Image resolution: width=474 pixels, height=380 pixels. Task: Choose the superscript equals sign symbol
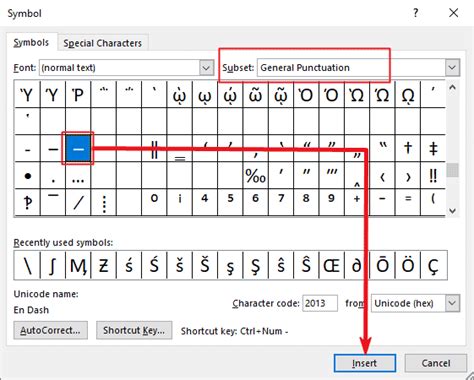(408, 202)
